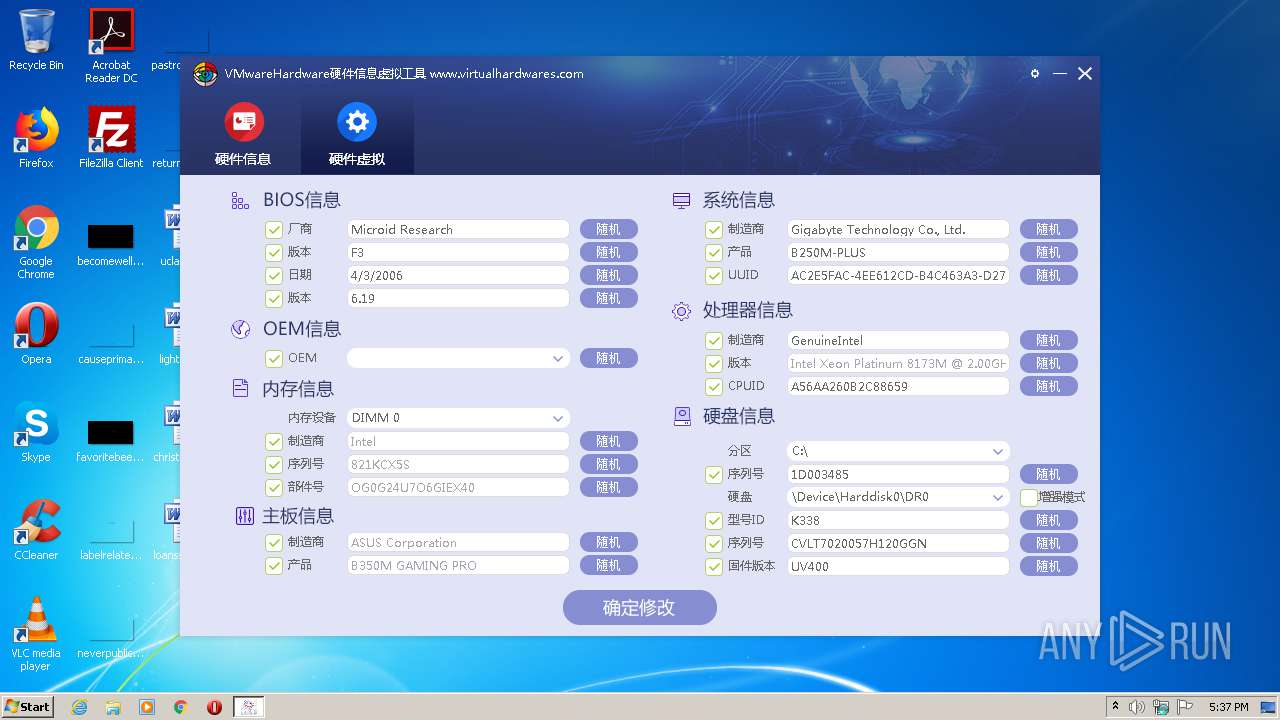Select the CCleaner desktop icon
The height and width of the screenshot is (720, 1280).
(36, 530)
